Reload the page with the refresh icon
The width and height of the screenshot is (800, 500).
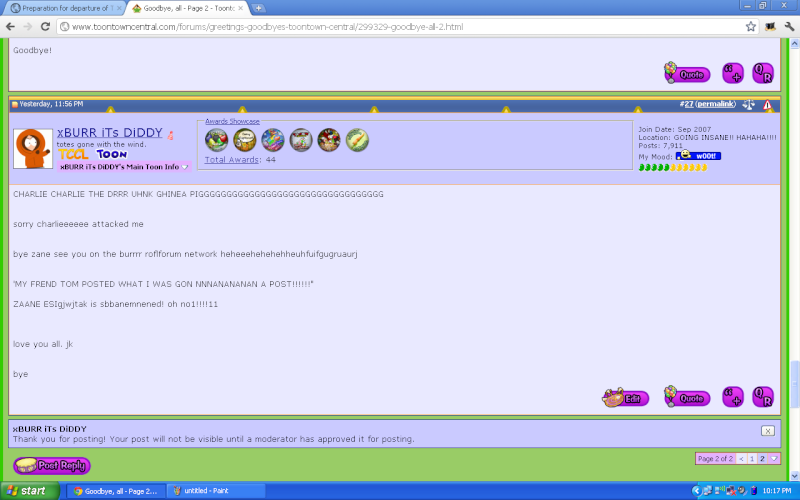click(45, 27)
